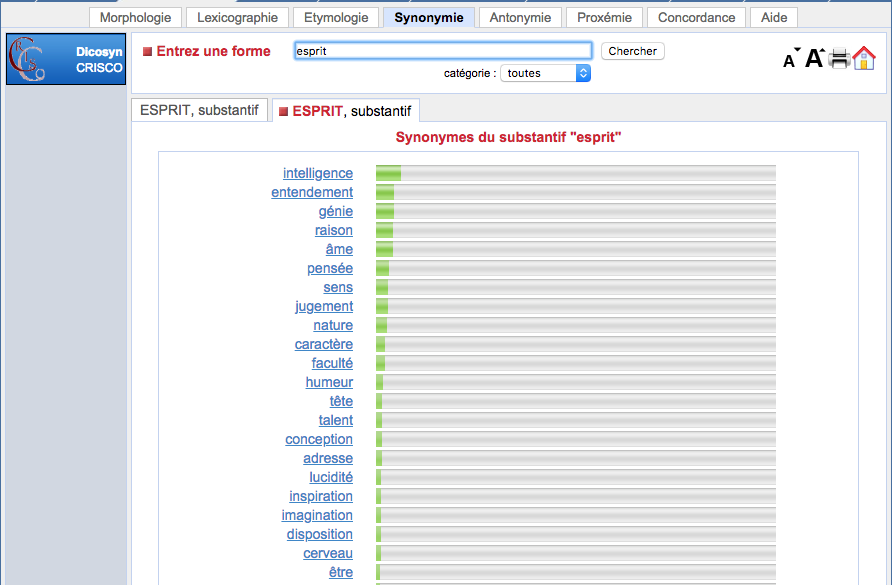Screen dimensions: 893x585
Task: Click the increase font size icon
Action: point(815,58)
